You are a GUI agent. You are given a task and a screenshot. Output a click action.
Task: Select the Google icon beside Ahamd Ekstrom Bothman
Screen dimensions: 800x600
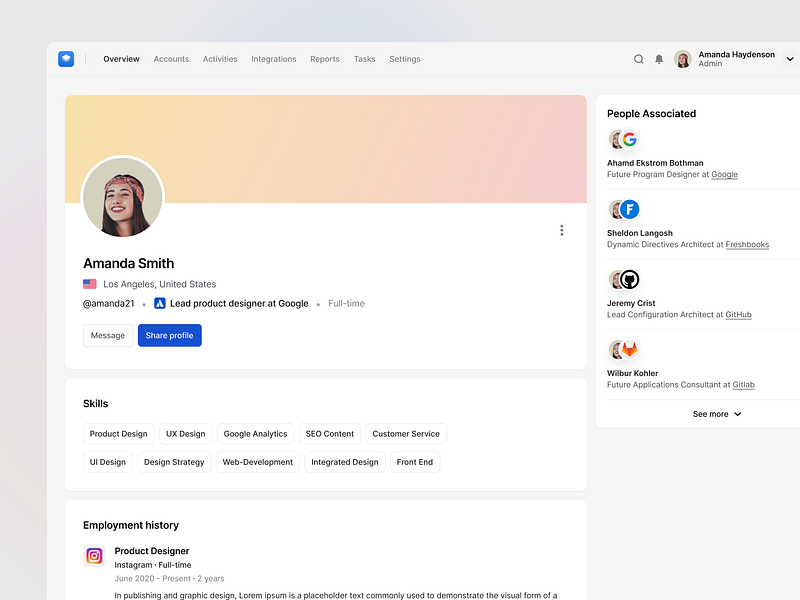pyautogui.click(x=629, y=140)
